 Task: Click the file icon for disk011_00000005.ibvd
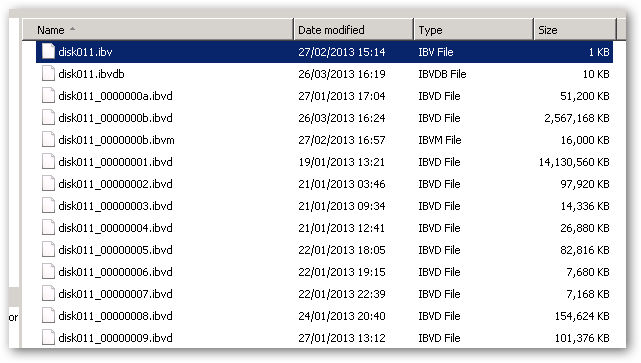48,250
